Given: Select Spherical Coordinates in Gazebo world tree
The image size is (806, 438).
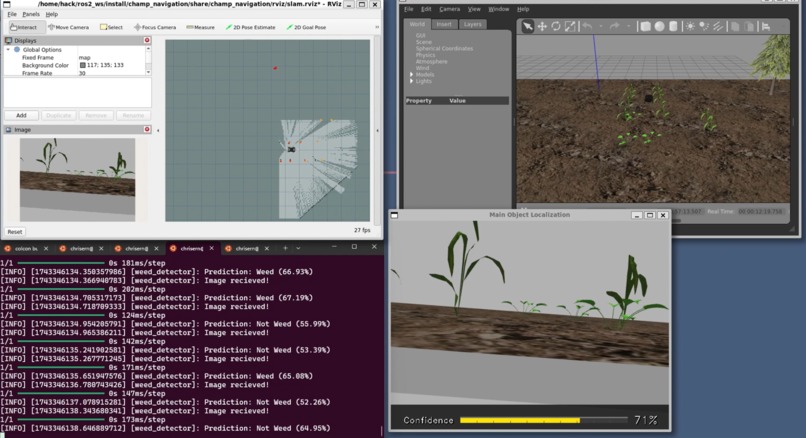Looking at the screenshot, I should [x=444, y=48].
